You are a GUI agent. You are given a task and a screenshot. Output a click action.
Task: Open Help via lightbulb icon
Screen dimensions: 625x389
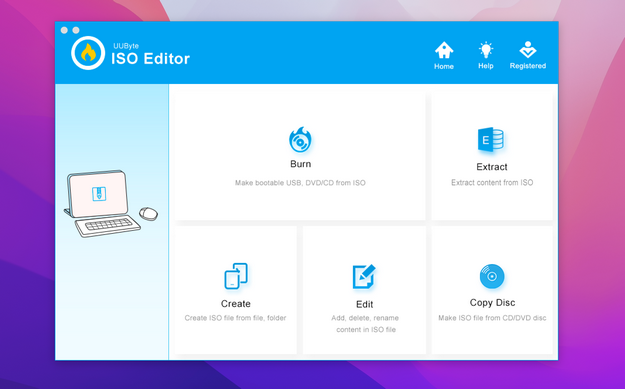tap(486, 50)
